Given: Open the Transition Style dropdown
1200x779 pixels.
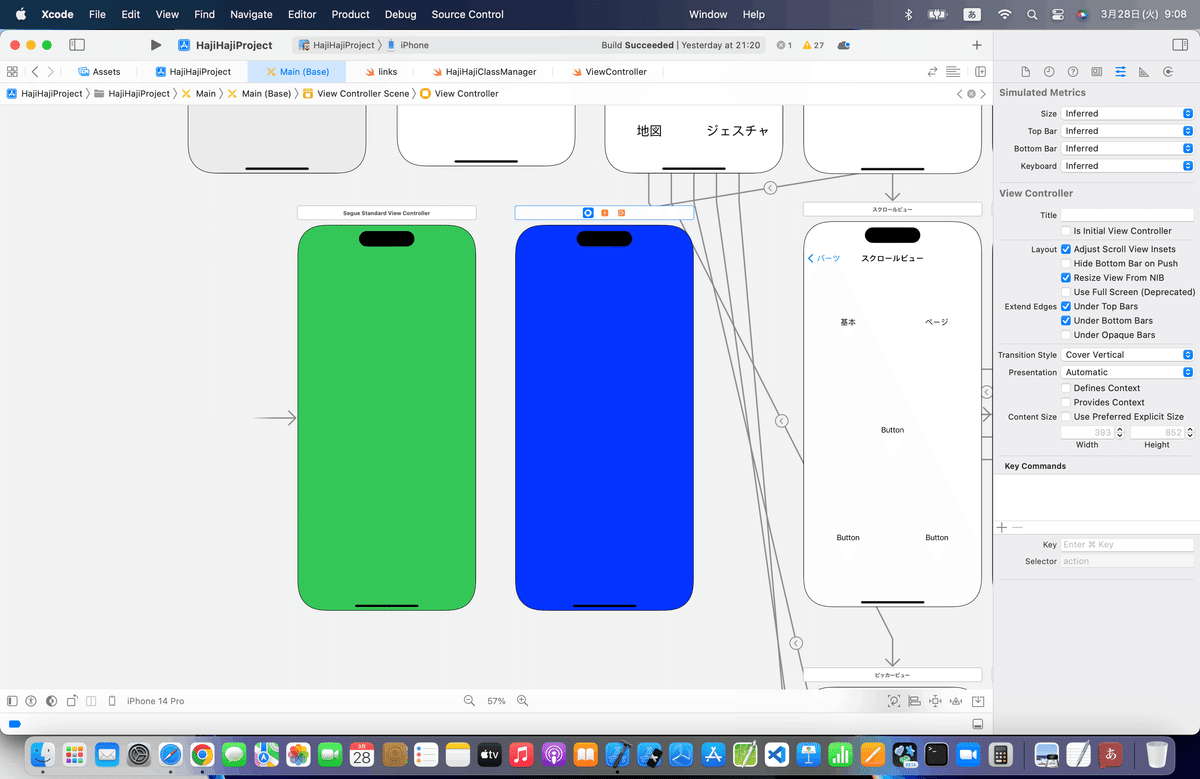Looking at the screenshot, I should pyautogui.click(x=1127, y=355).
